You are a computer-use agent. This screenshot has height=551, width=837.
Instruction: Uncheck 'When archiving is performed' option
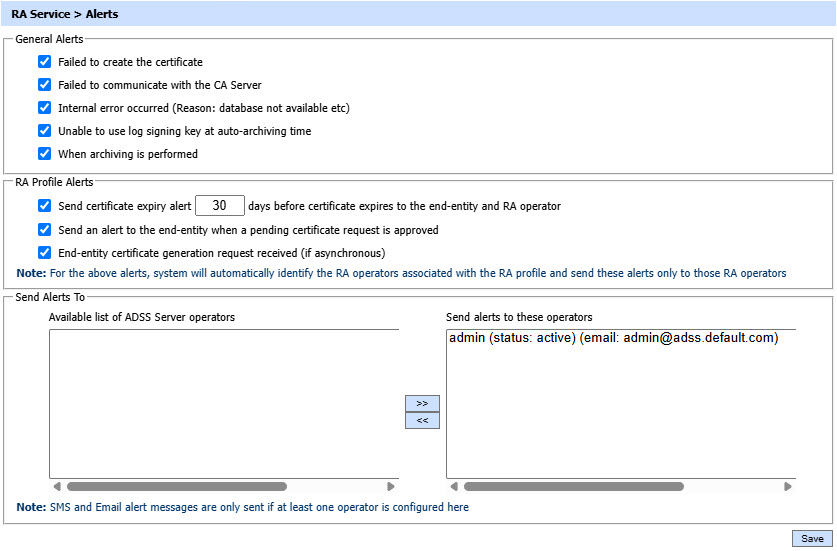click(x=44, y=154)
